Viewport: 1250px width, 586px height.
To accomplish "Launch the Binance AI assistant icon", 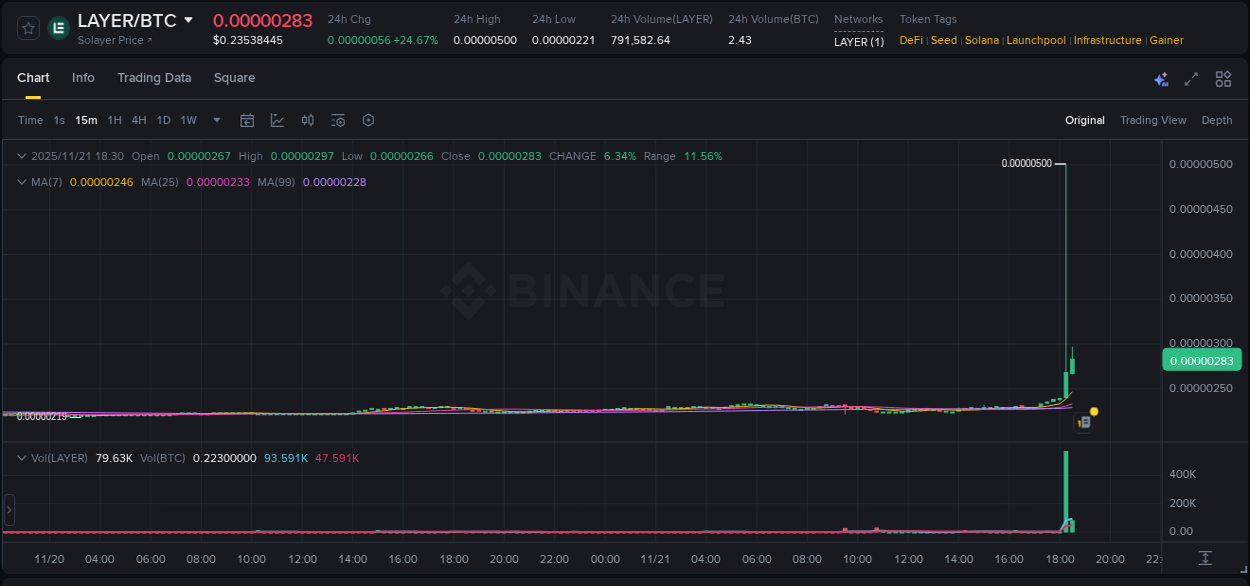I will 1161,78.
